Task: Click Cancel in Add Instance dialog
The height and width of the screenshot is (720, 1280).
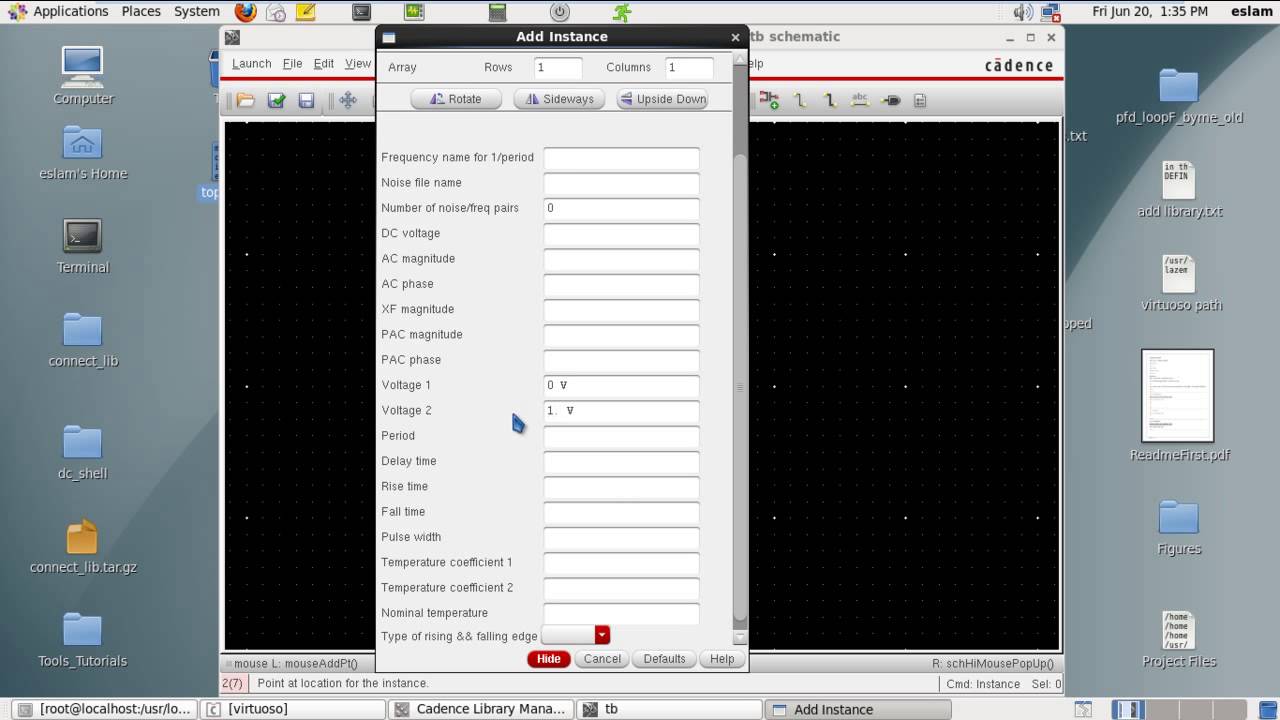Action: tap(602, 659)
